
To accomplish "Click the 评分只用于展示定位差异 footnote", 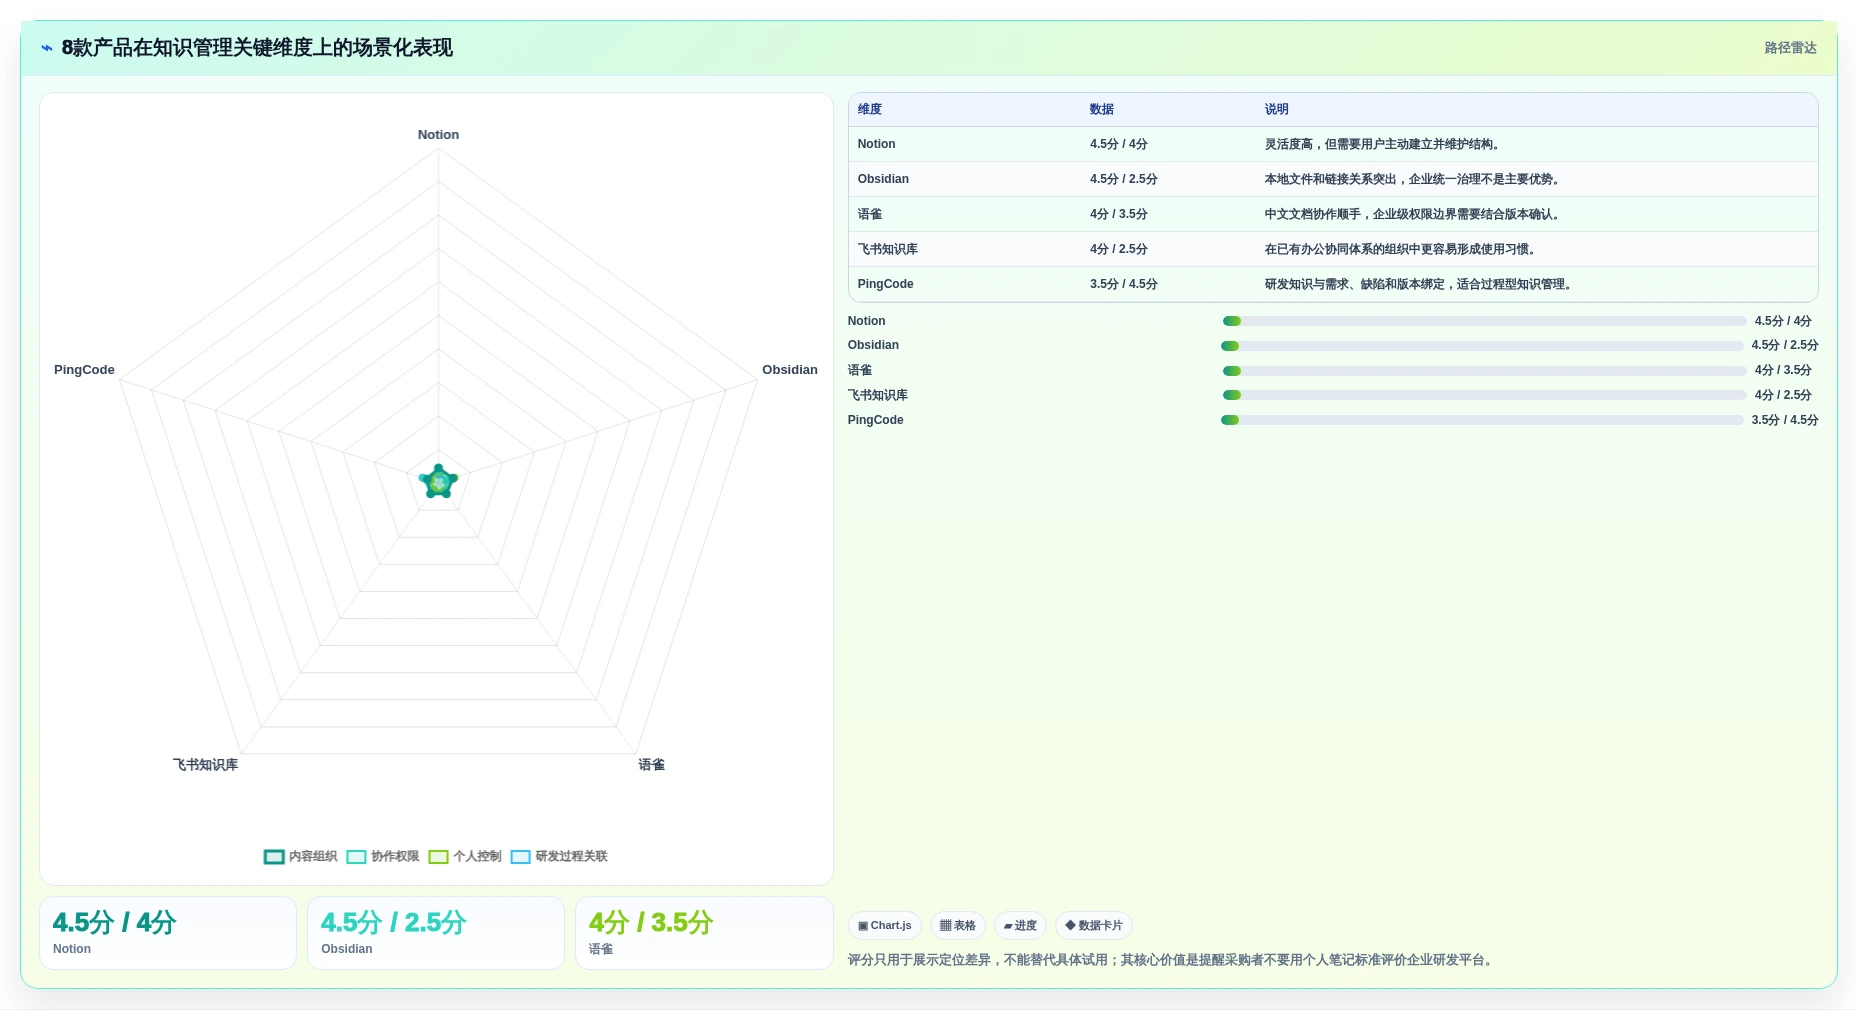I will tap(1172, 960).
